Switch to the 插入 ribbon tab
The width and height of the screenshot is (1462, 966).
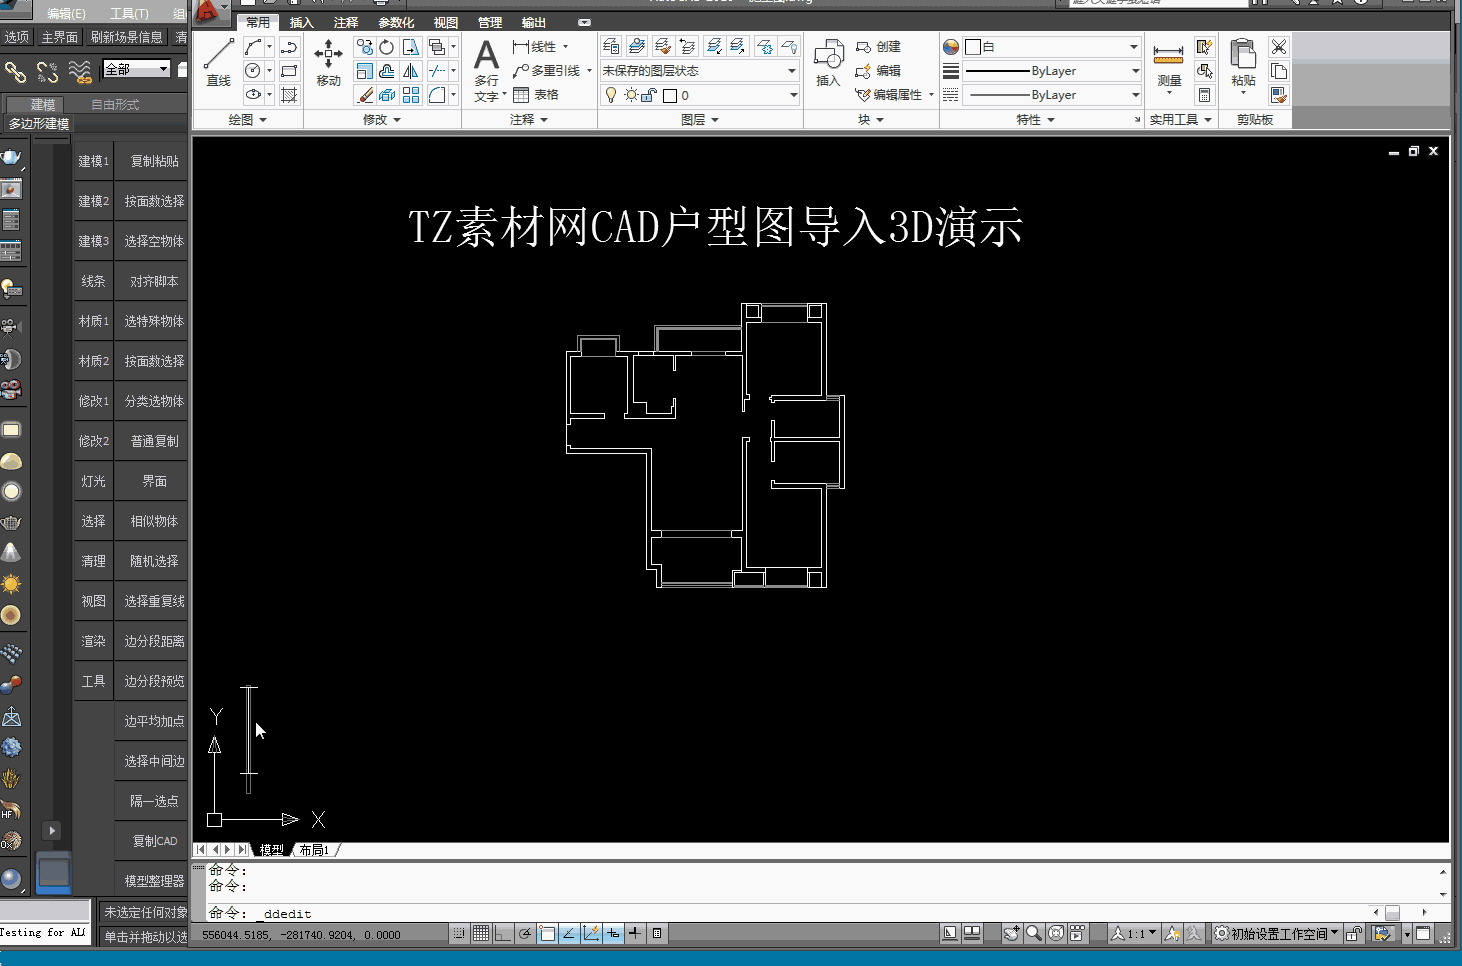[x=301, y=22]
